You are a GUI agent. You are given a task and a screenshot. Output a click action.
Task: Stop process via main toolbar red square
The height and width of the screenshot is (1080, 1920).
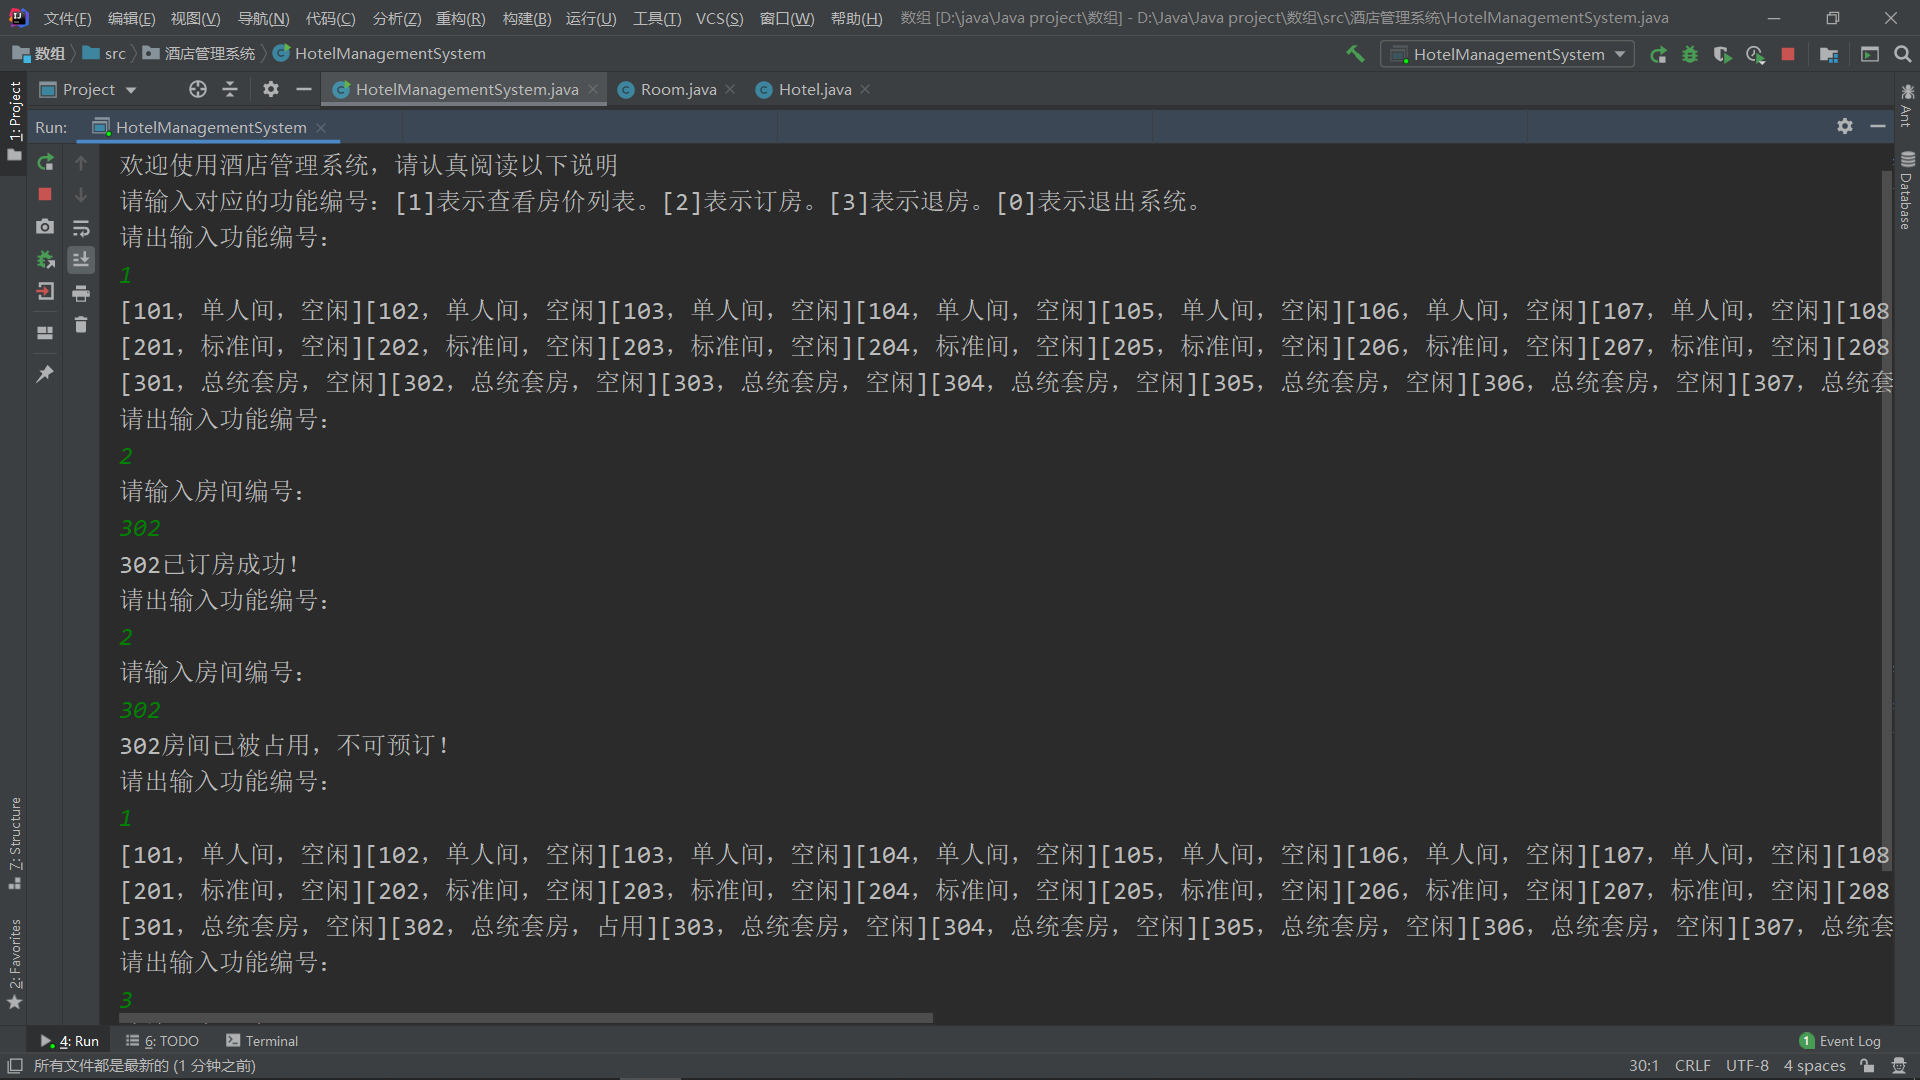1788,54
